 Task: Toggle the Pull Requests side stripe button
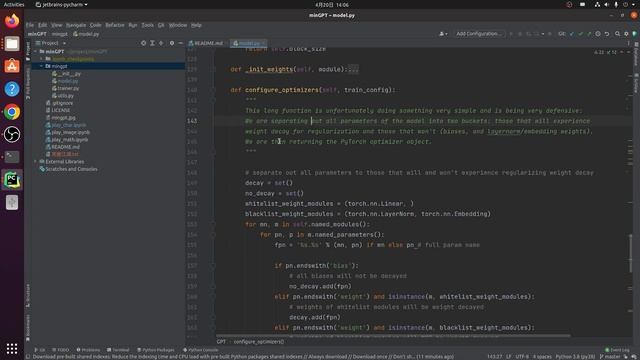28,83
